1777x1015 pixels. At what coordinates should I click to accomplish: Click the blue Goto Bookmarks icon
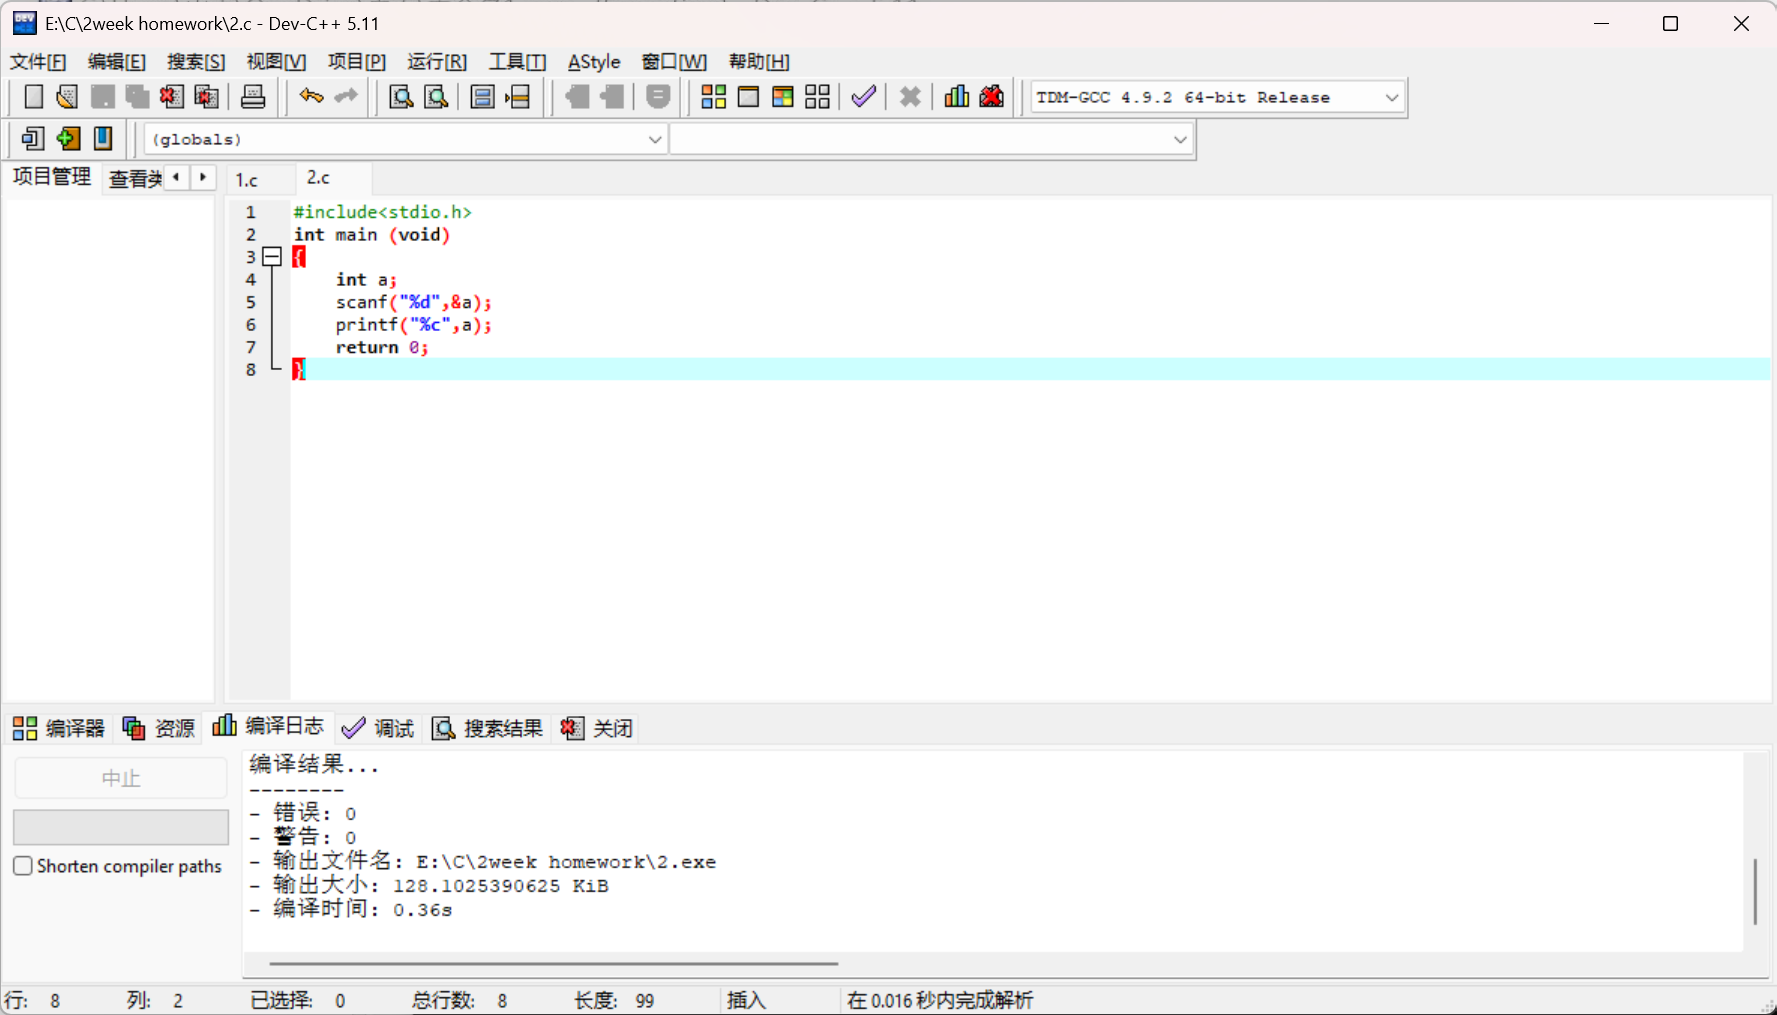pyautogui.click(x=103, y=138)
